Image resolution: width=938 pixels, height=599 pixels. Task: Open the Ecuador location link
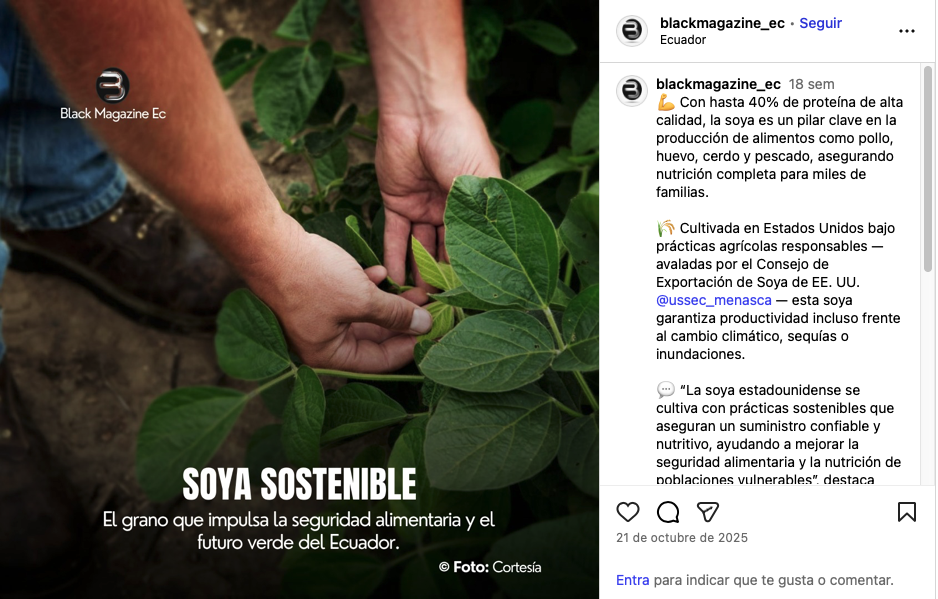pos(683,39)
